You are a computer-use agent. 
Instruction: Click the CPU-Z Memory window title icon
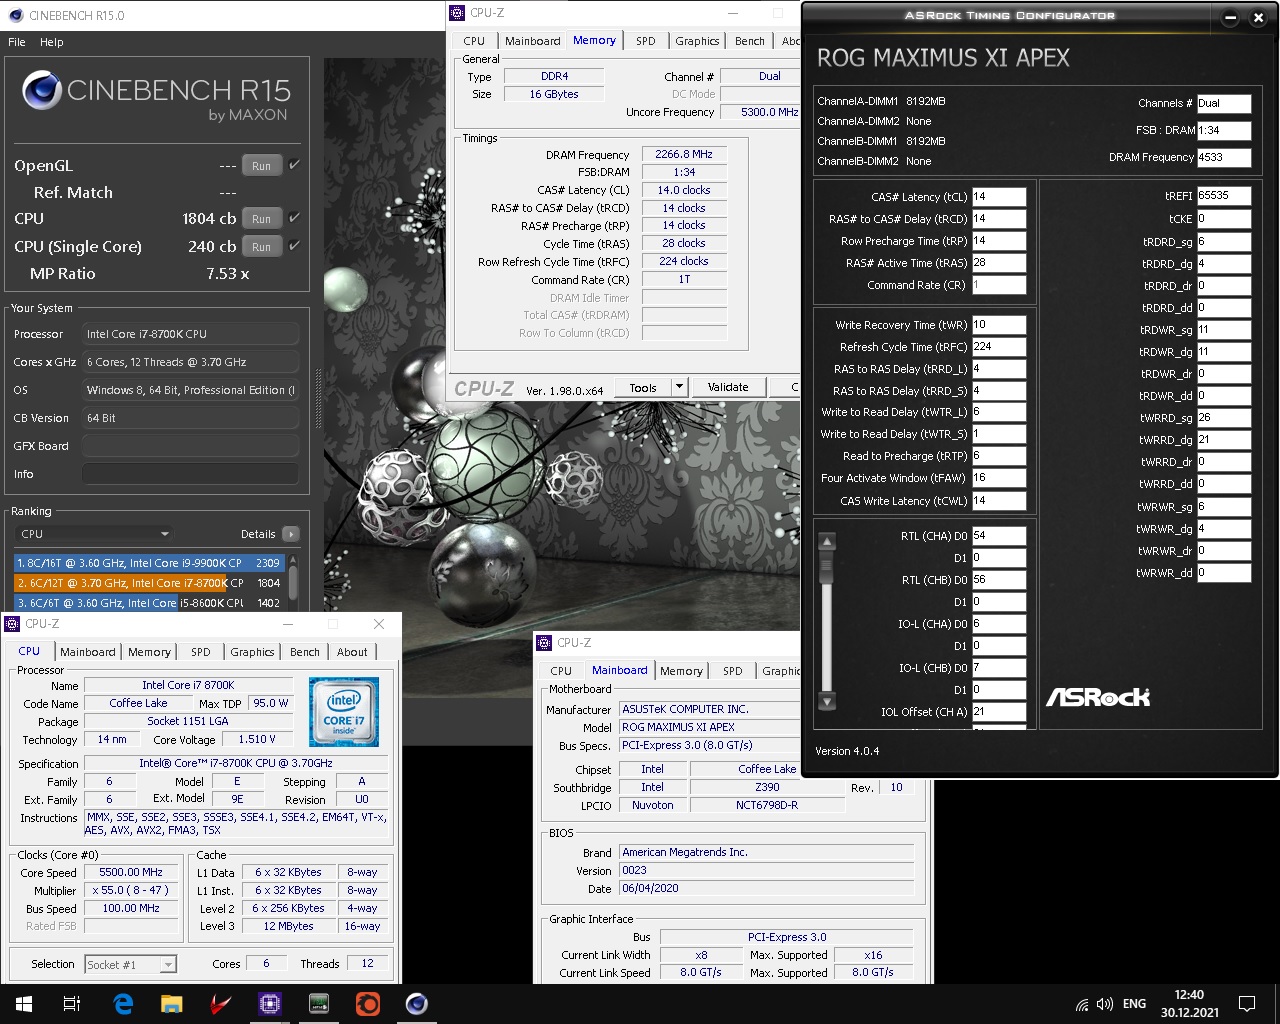[457, 12]
